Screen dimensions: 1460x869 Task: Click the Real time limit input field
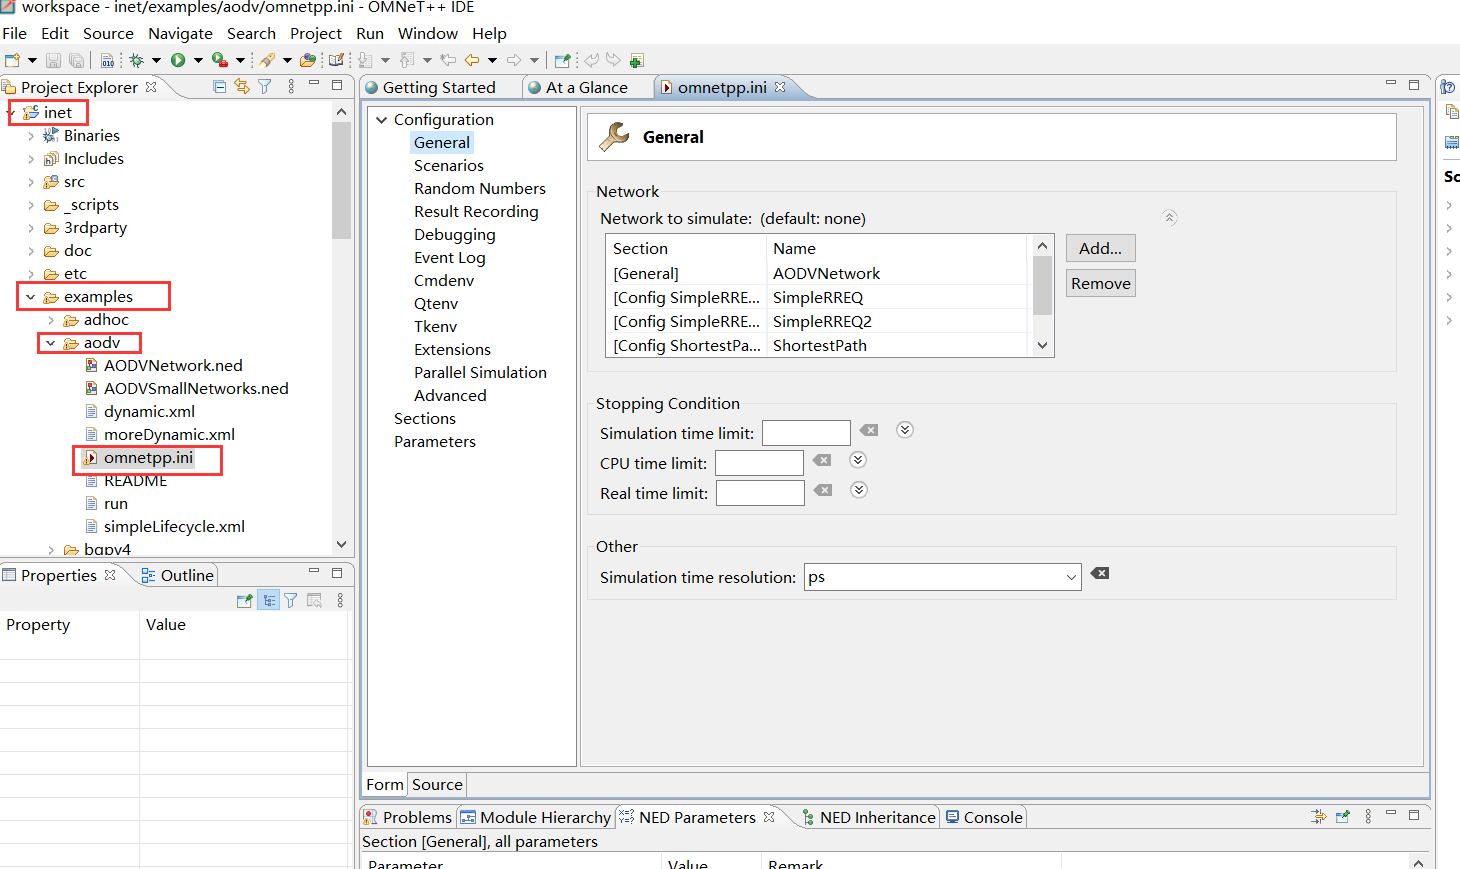click(760, 493)
